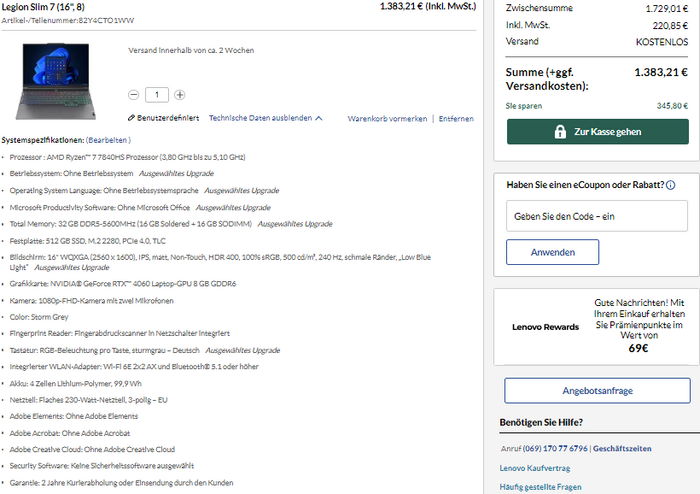Image resolution: width=700 pixels, height=494 pixels.
Task: Click the Total Memory 32 GB DDR5 row
Action: point(171,224)
